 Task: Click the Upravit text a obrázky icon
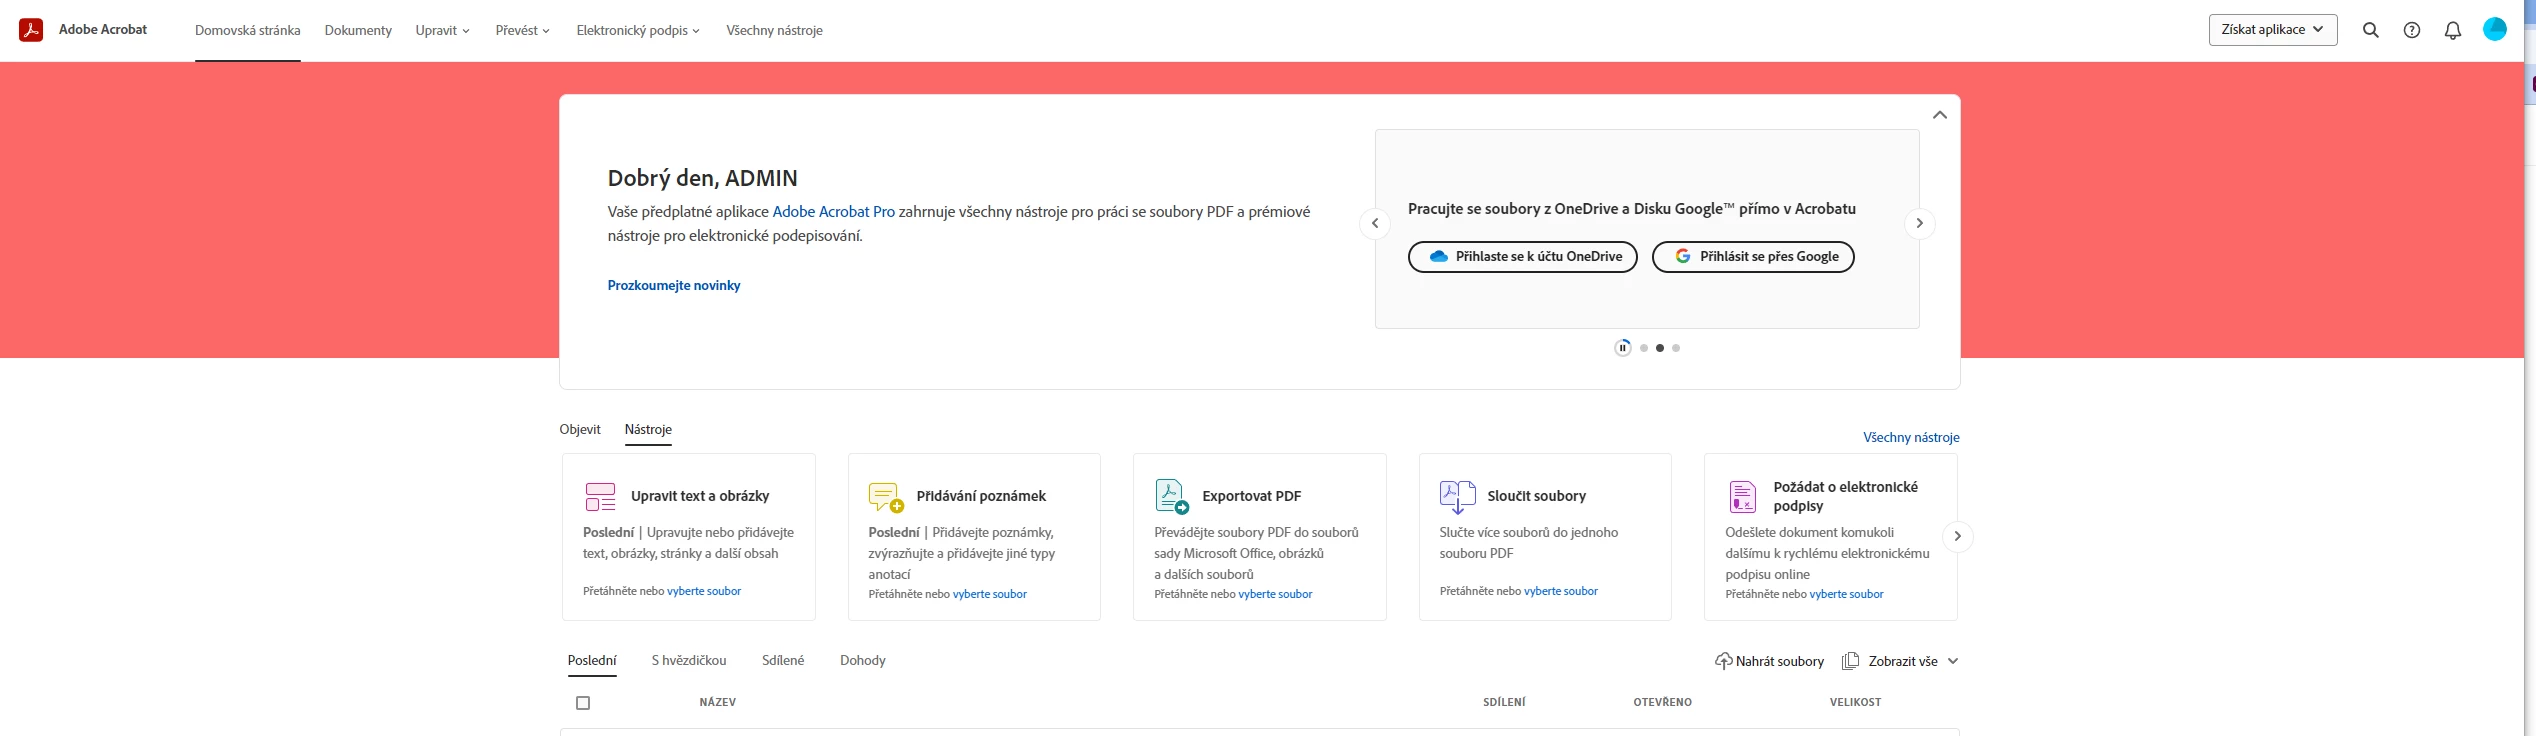(600, 496)
